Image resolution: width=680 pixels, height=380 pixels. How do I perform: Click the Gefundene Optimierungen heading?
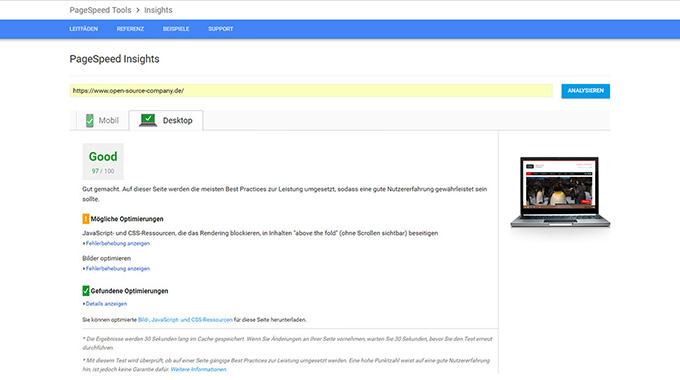pyautogui.click(x=129, y=291)
